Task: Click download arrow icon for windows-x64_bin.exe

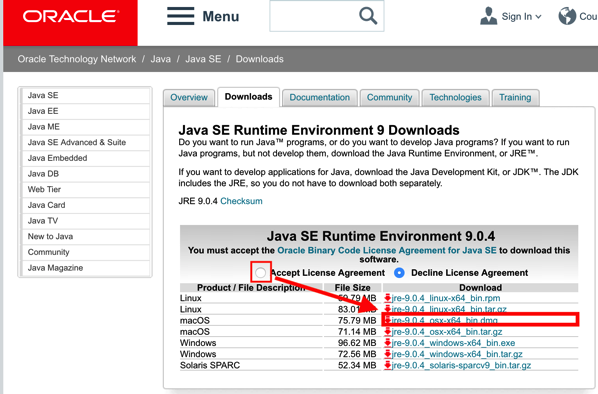Action: 387,343
